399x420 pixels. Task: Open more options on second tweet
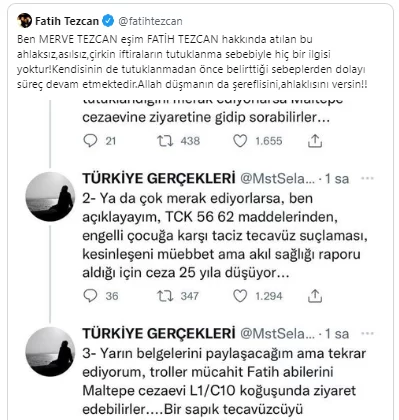pos(367,179)
